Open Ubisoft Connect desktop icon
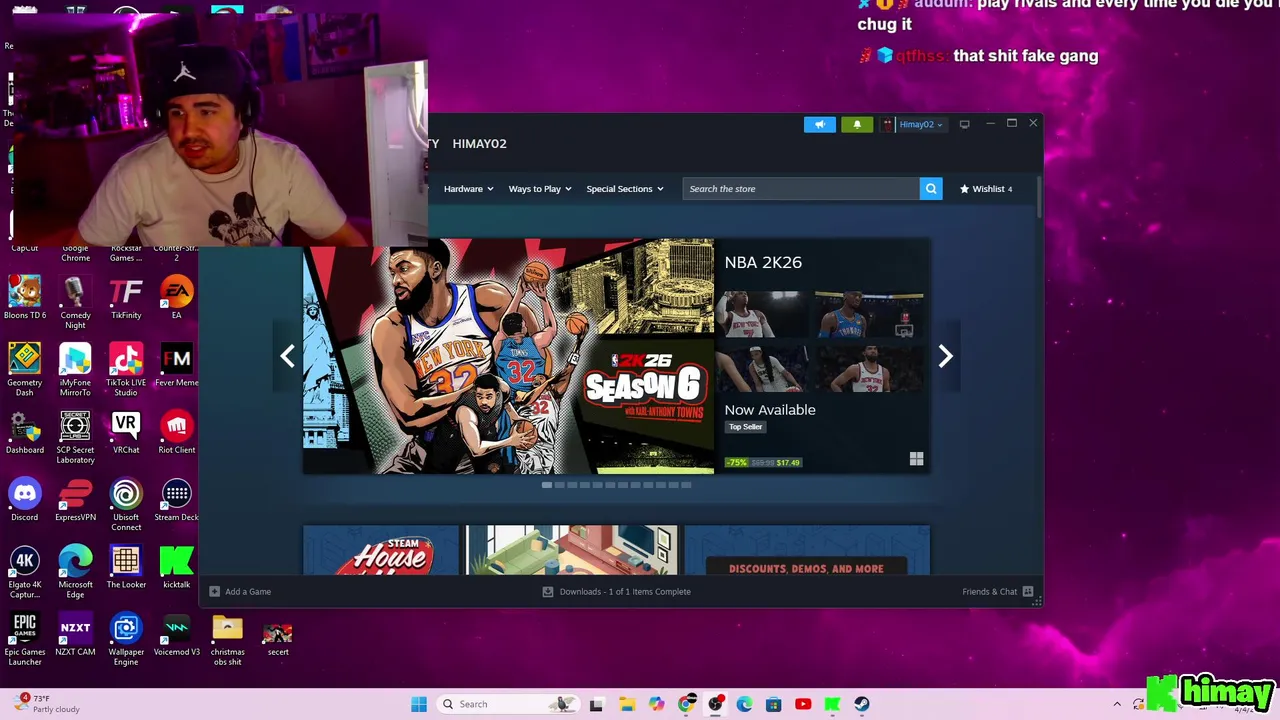The height and width of the screenshot is (720, 1280). 126,505
